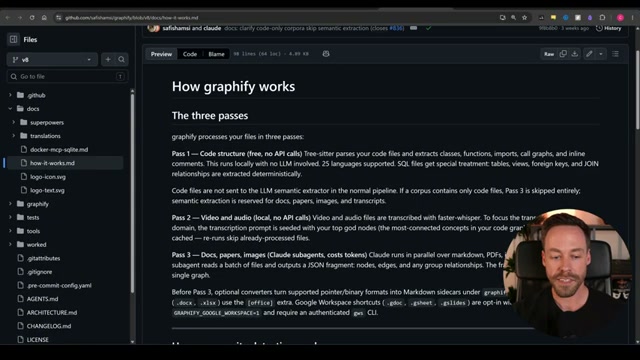Open .gitignore in file tree

click(39, 272)
